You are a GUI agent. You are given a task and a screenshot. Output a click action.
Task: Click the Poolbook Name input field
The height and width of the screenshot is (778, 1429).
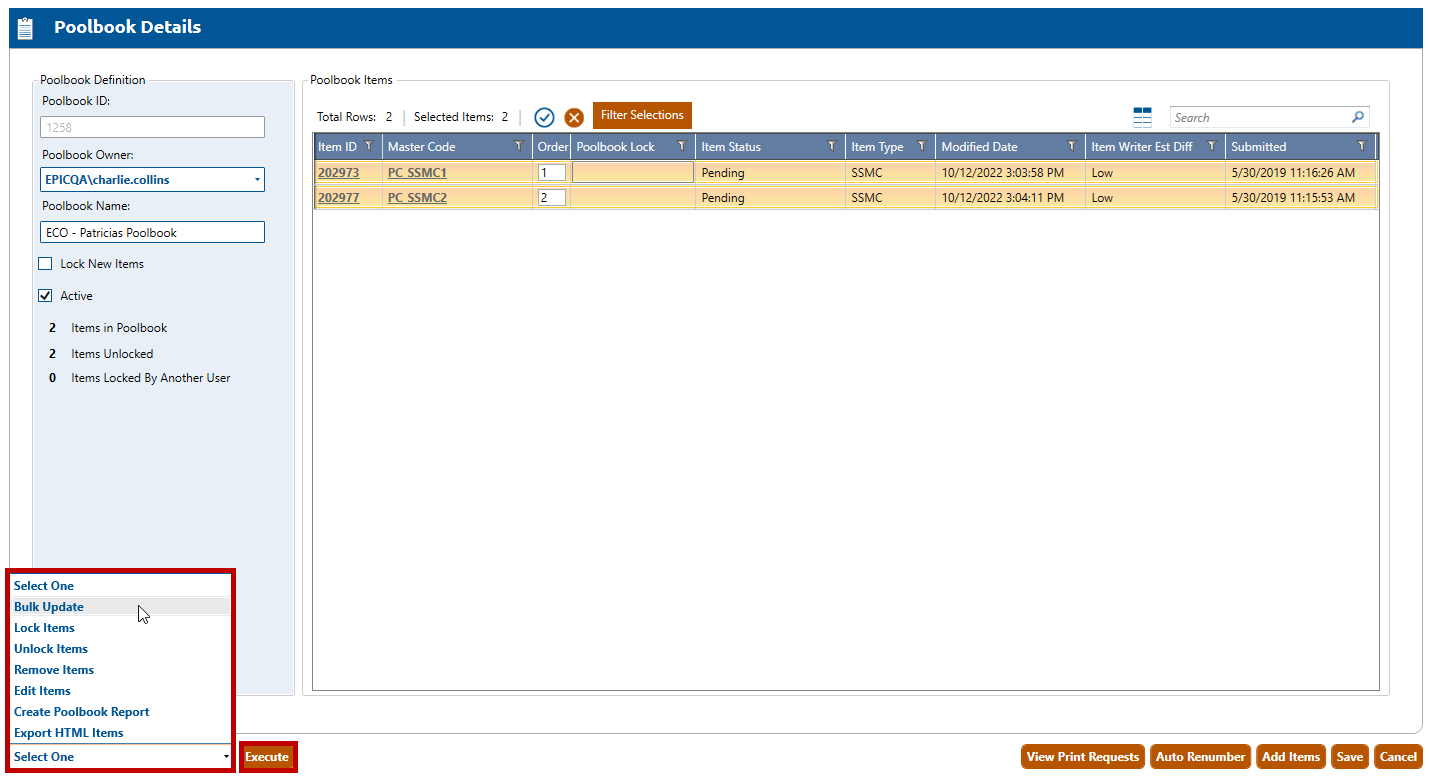pyautogui.click(x=152, y=232)
